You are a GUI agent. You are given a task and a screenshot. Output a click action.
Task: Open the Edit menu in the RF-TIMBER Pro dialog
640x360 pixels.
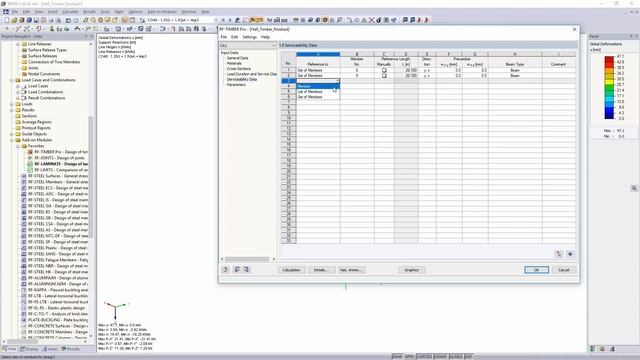point(235,37)
